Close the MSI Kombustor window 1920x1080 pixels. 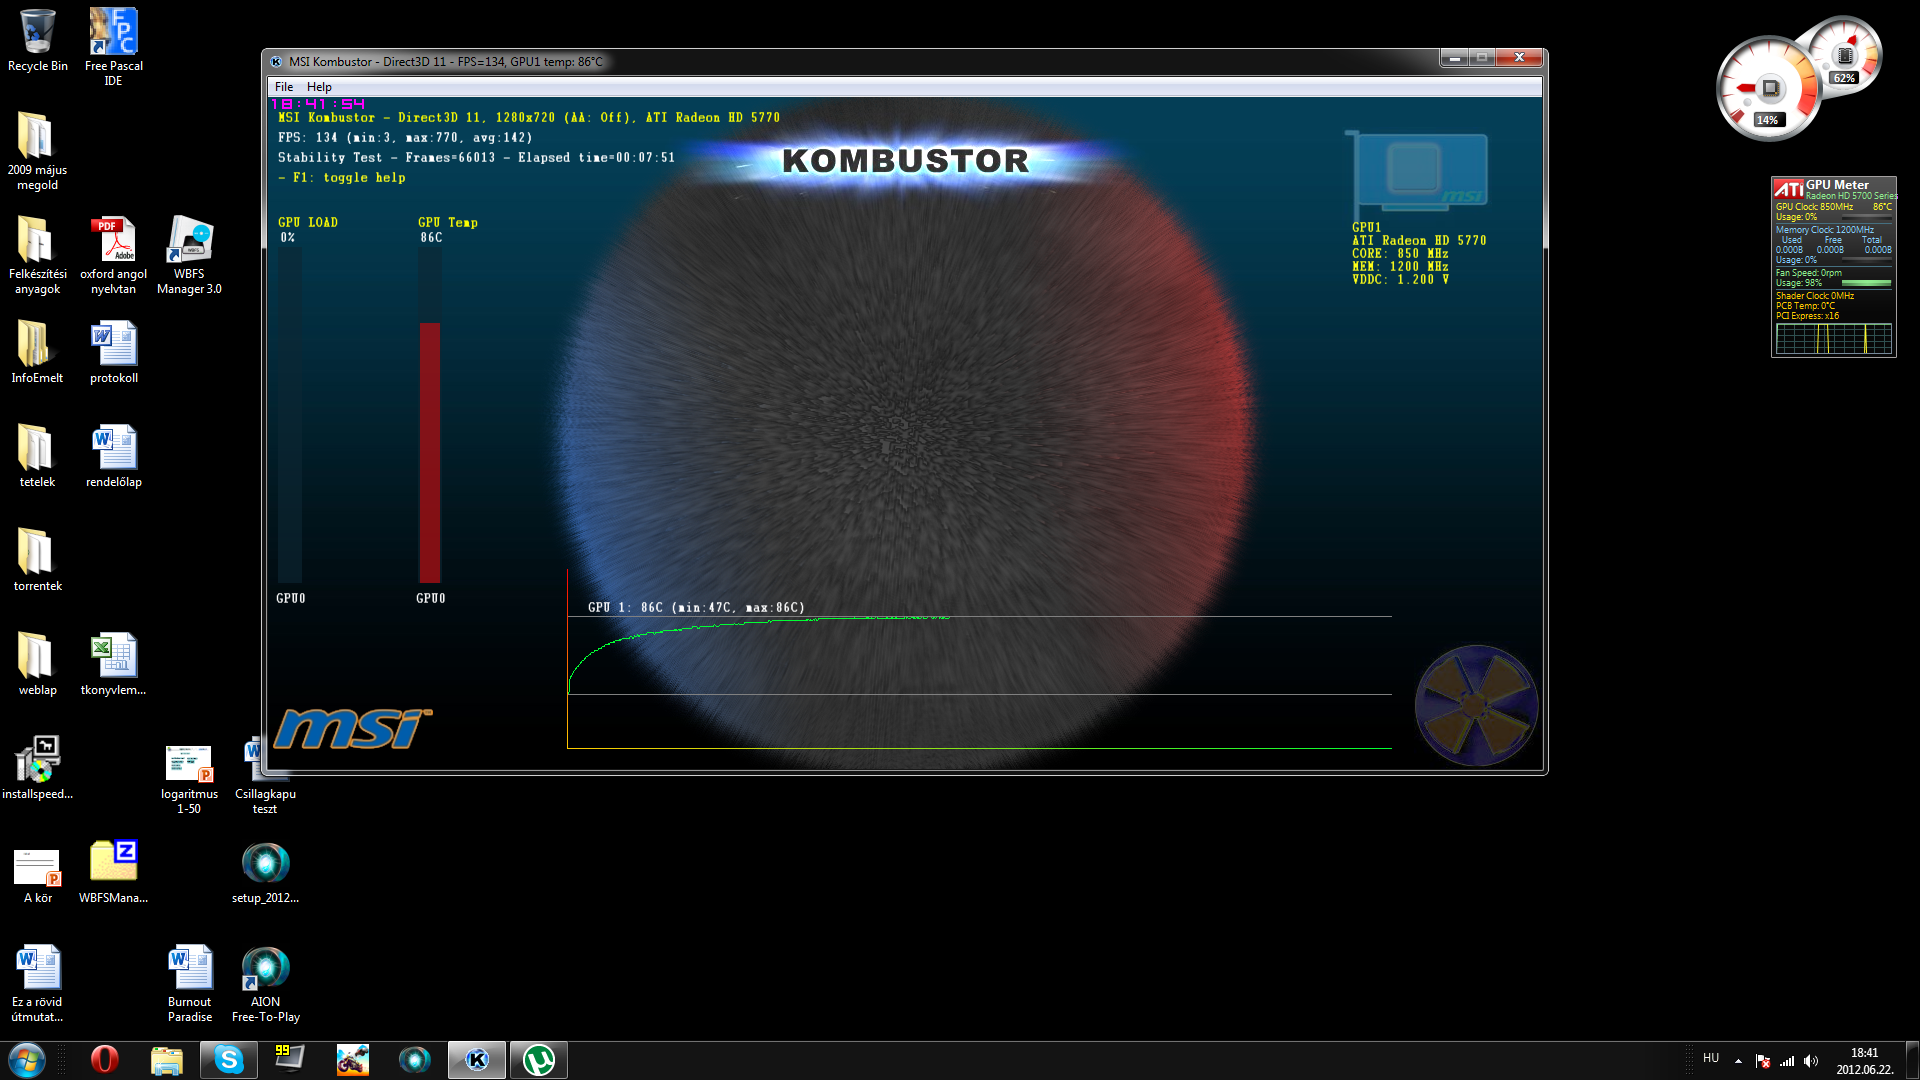1519,58
